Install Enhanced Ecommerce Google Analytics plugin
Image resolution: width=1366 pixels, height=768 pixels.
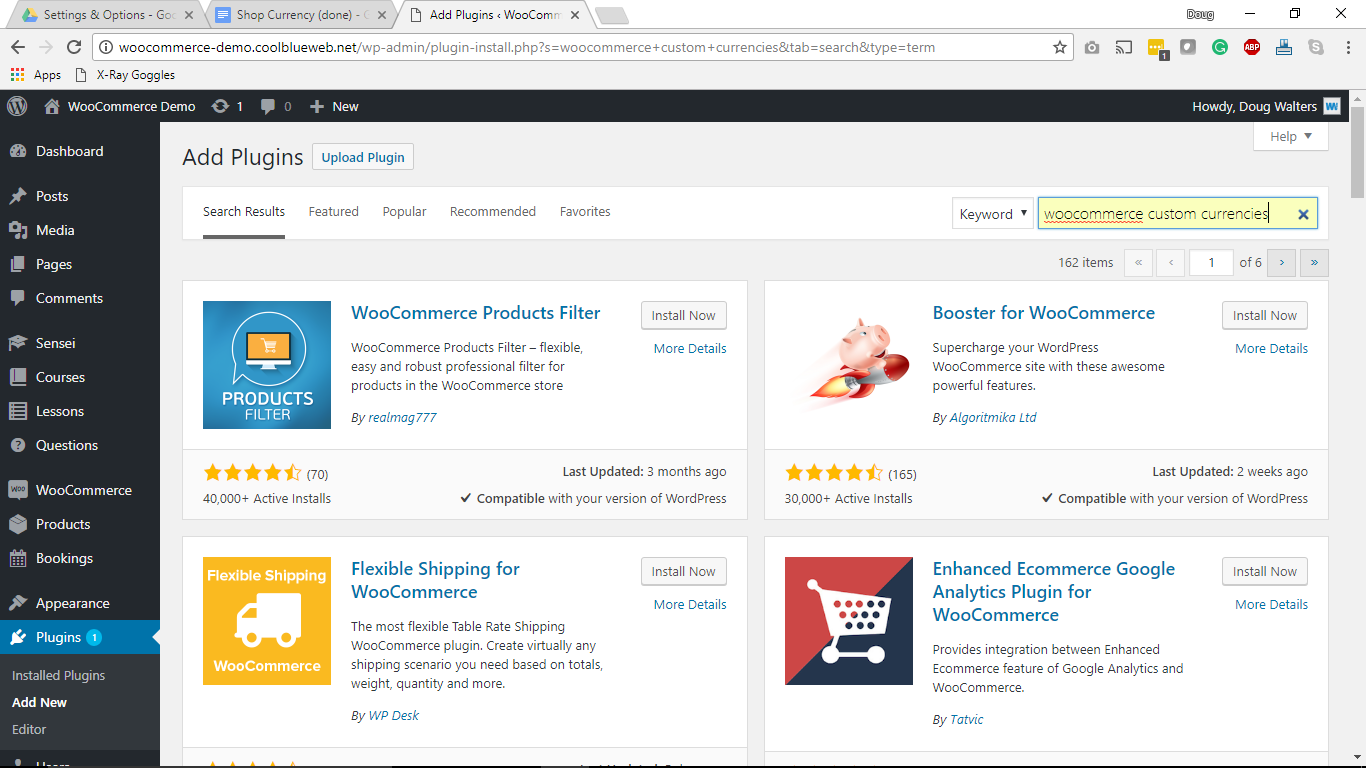(x=1265, y=571)
